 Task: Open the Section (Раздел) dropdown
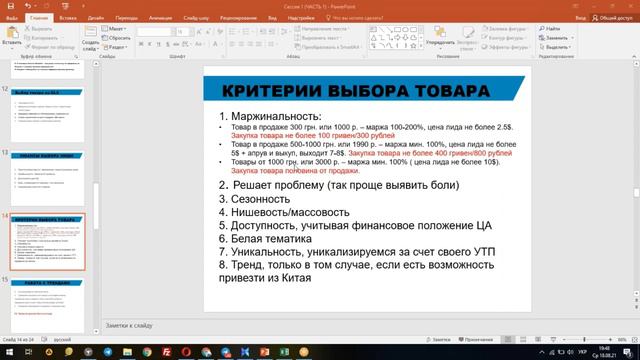(x=115, y=47)
